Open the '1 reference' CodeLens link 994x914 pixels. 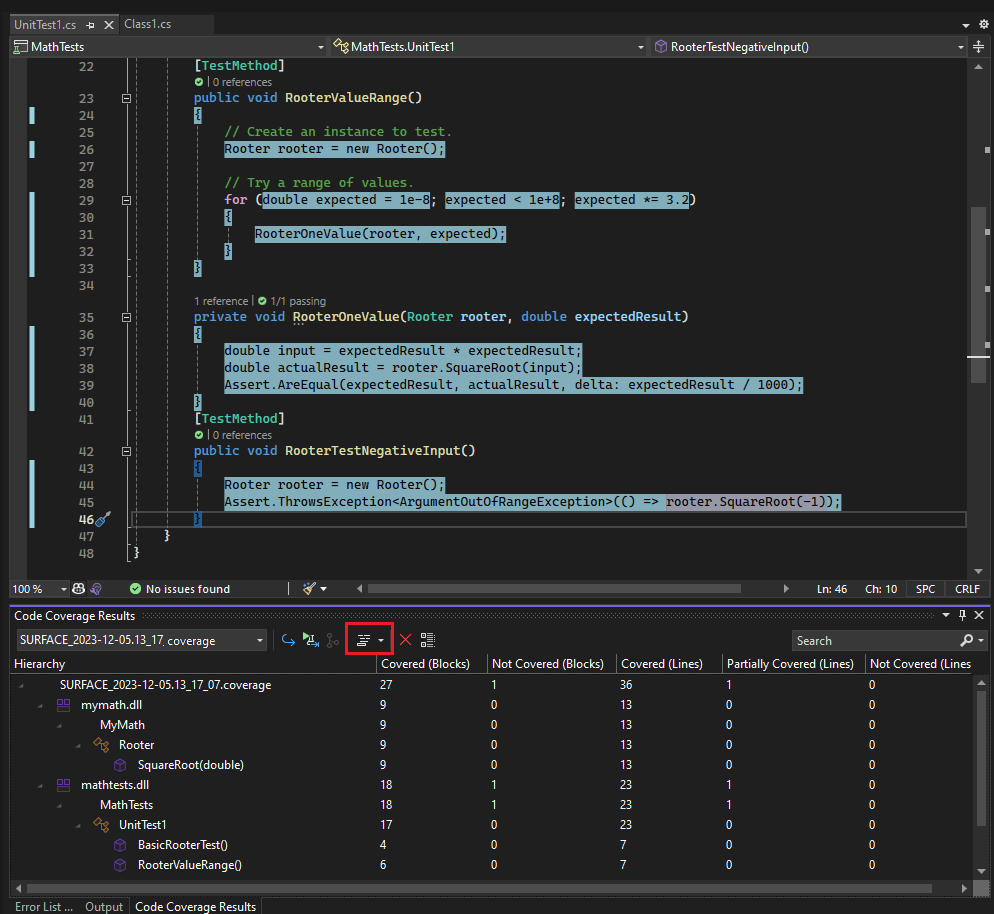[221, 301]
